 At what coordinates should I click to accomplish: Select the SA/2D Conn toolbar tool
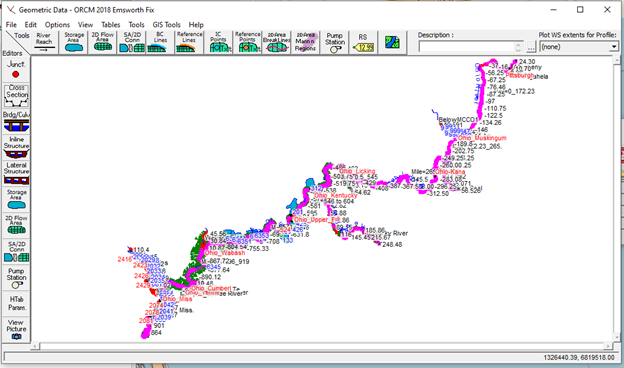click(x=132, y=42)
